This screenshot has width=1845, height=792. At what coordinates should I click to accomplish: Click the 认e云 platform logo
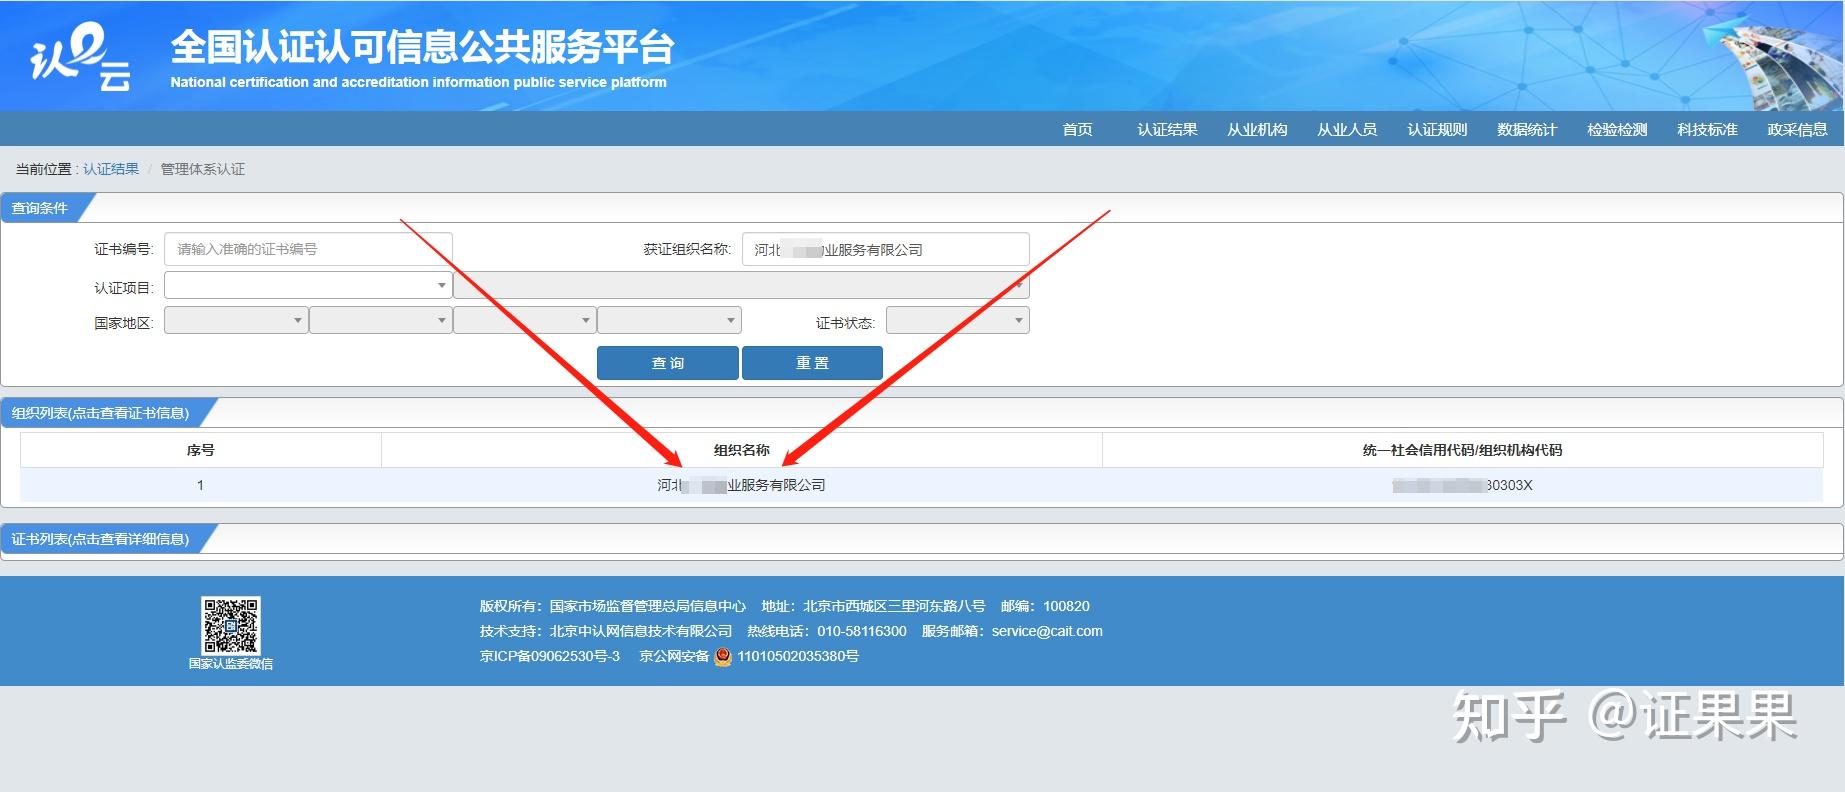pos(80,56)
